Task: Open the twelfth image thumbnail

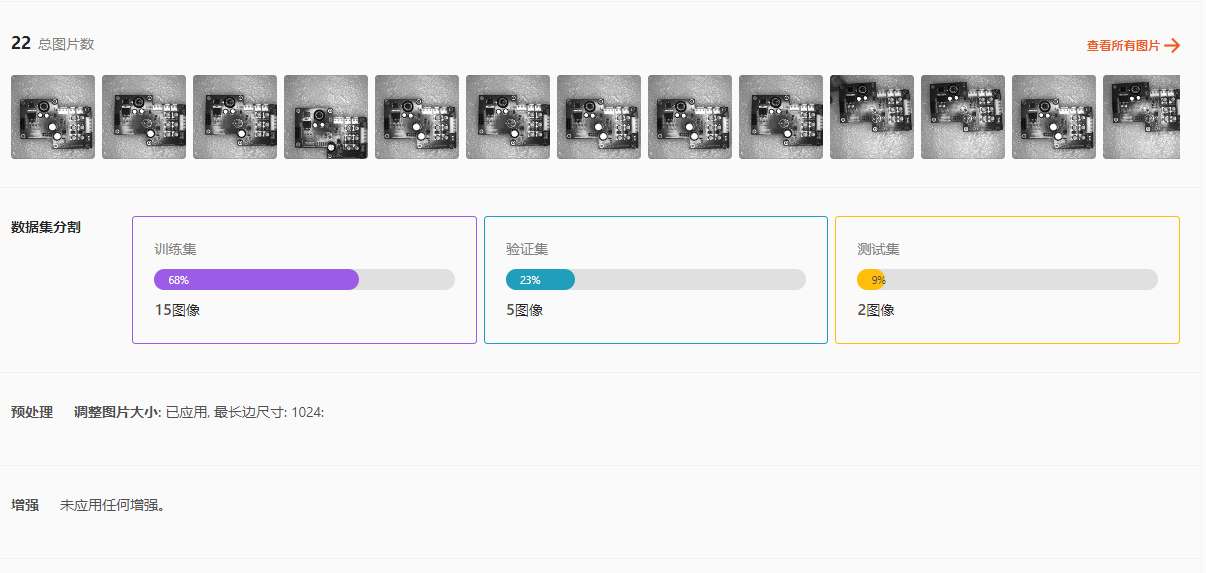Action: click(x=1054, y=117)
